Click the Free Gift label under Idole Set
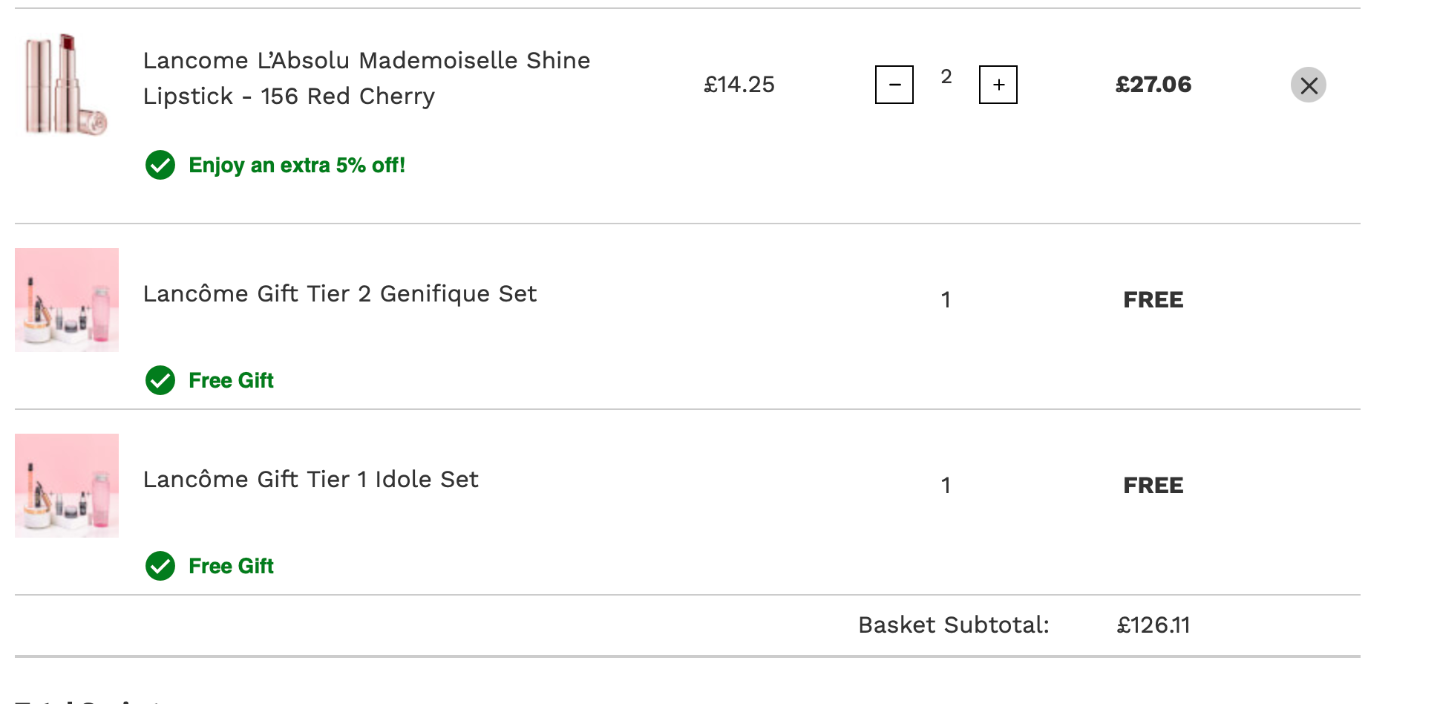The image size is (1440, 704). (231, 567)
